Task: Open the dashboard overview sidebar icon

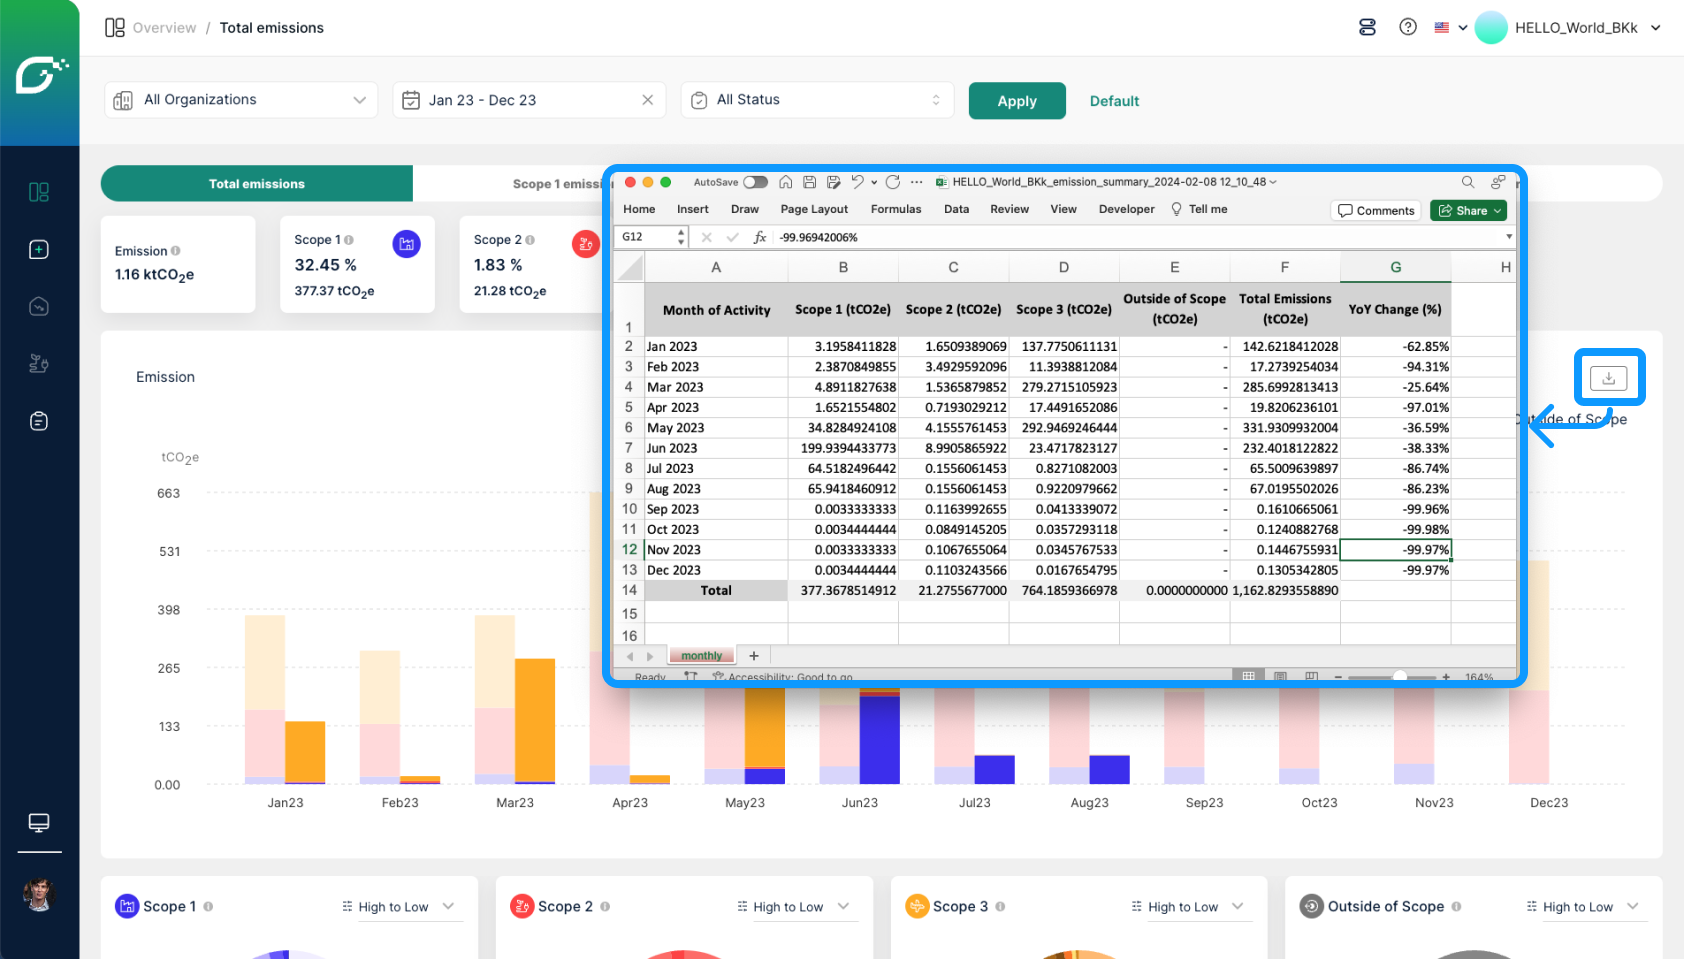Action: pos(39,192)
